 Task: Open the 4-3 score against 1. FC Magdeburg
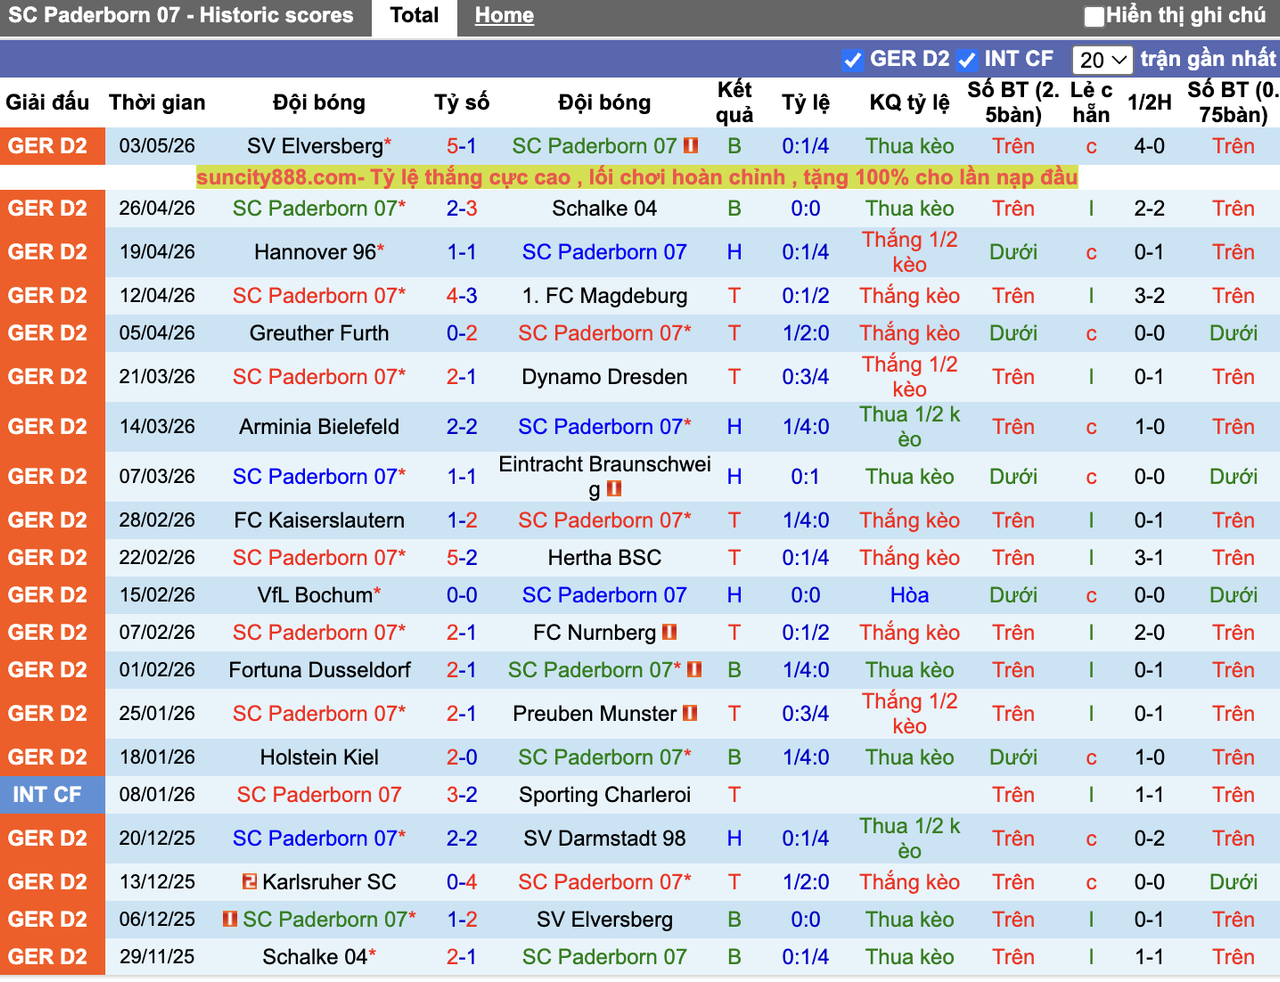click(x=462, y=296)
